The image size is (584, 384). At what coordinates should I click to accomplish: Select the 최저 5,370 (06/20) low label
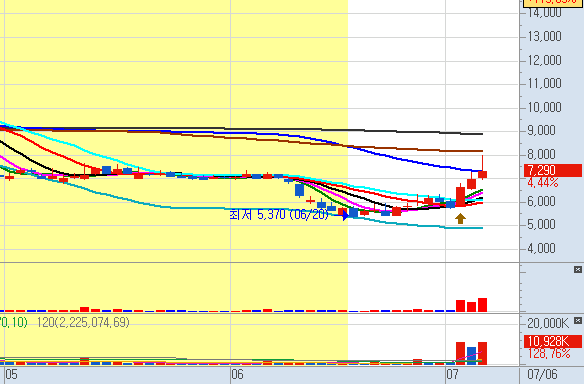pos(279,215)
